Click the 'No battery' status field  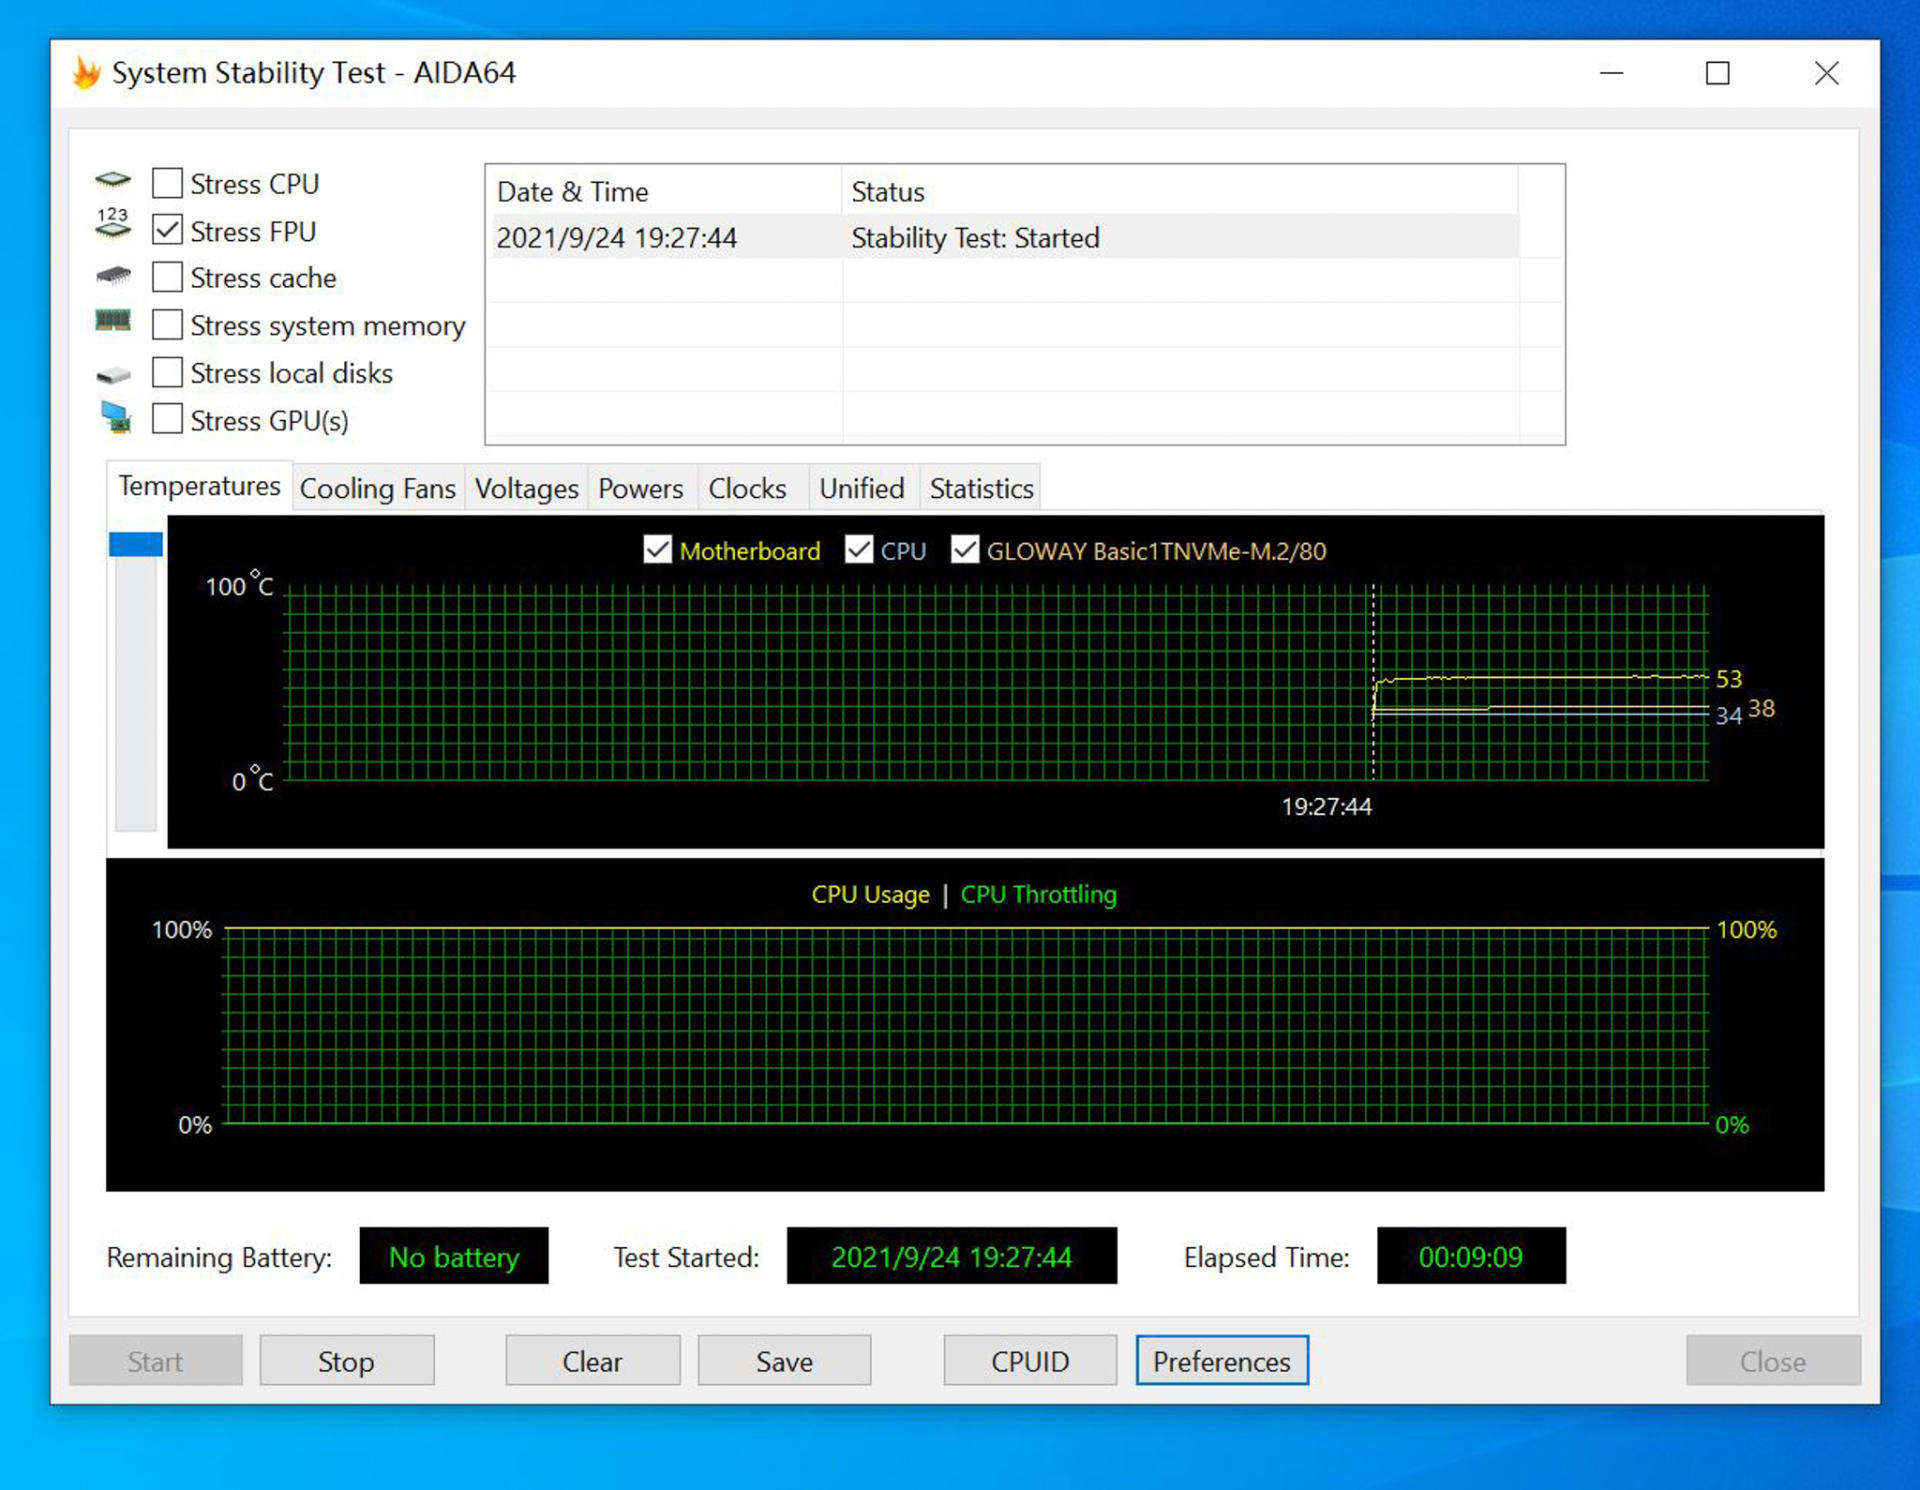(454, 1256)
